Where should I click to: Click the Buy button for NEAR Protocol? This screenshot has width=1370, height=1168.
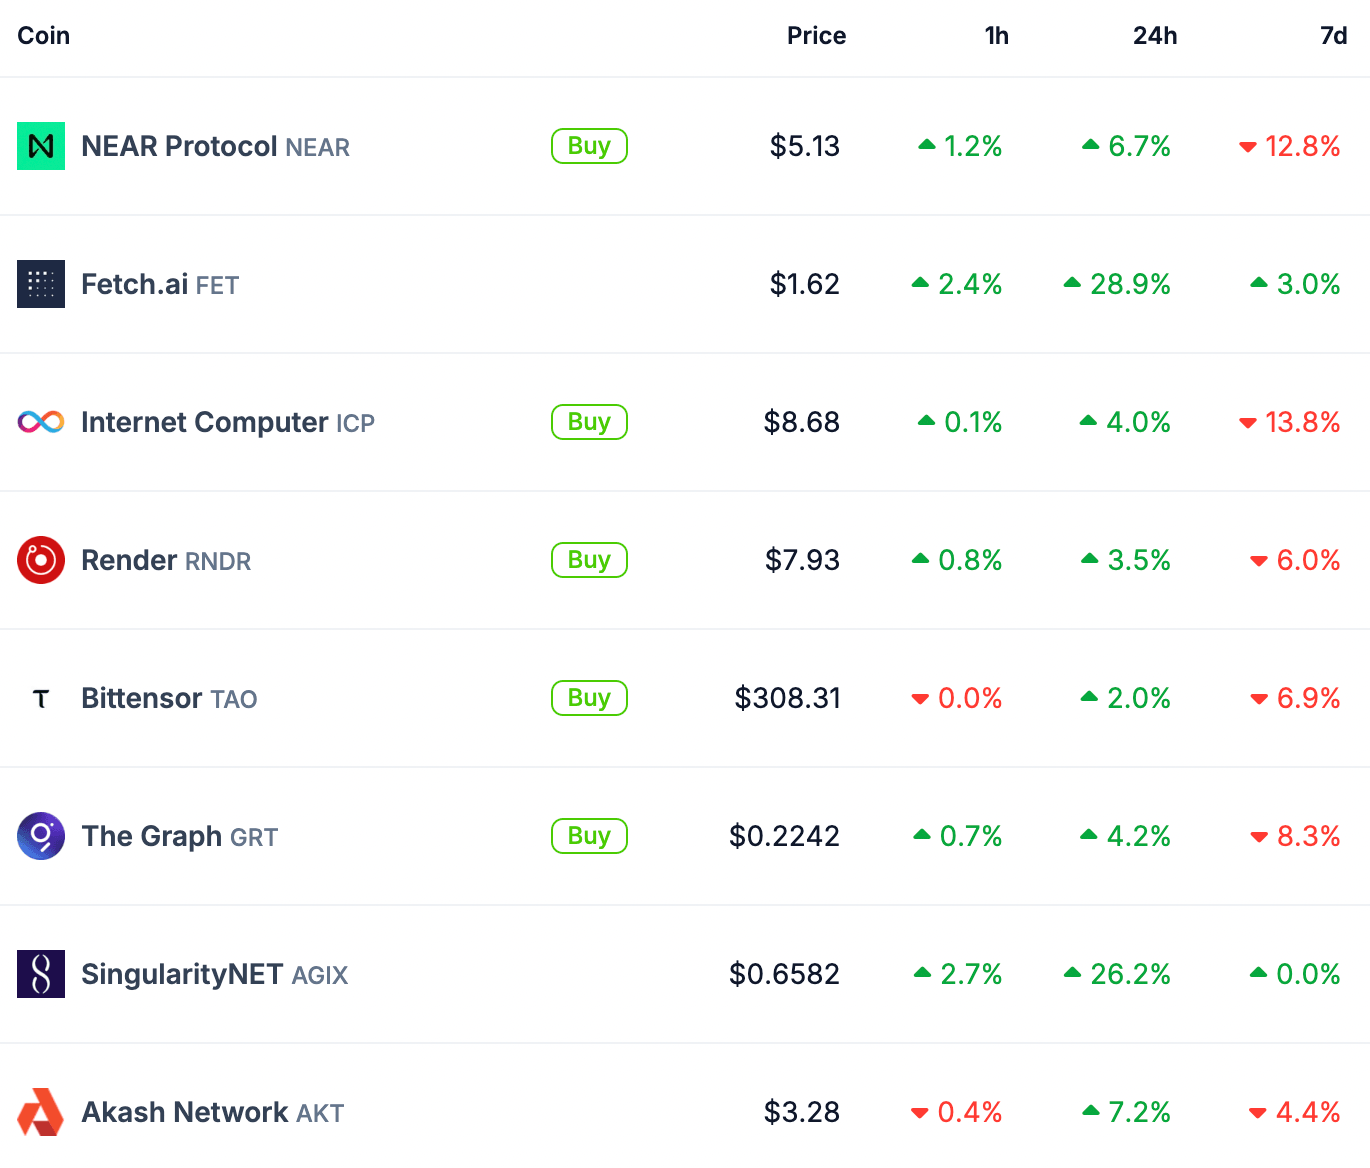point(589,146)
